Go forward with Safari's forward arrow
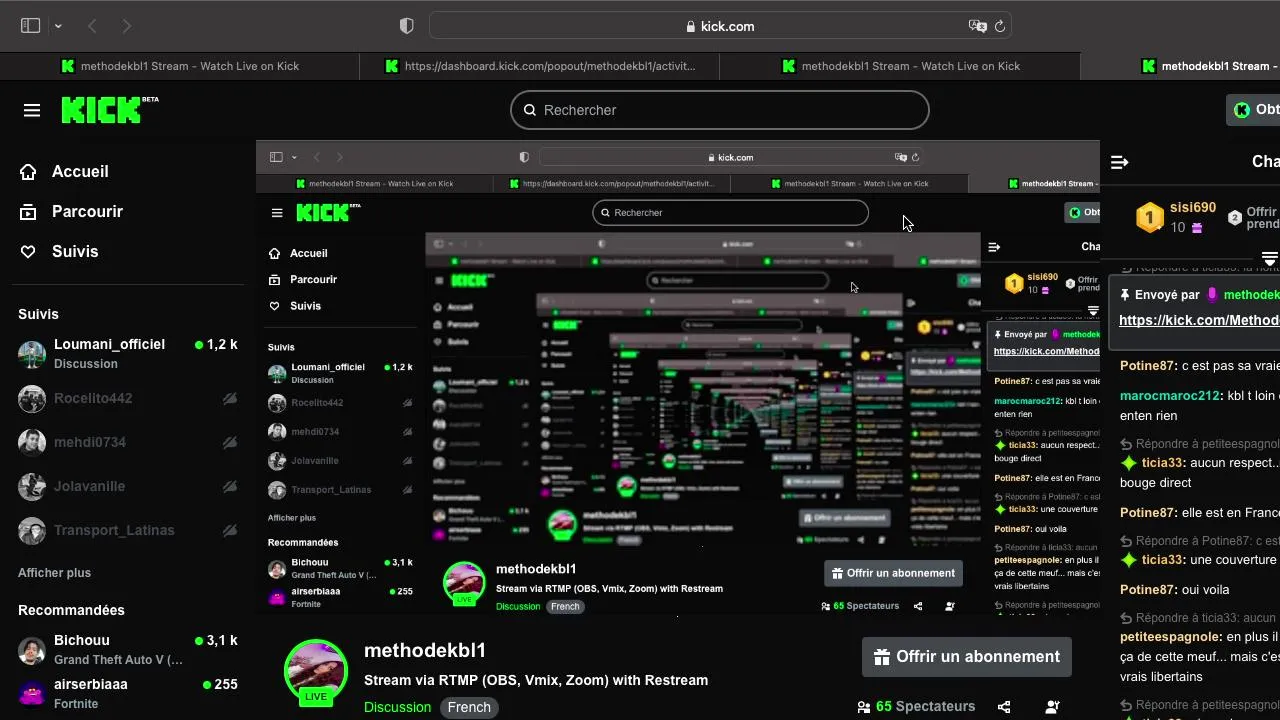The width and height of the screenshot is (1280, 720). click(x=126, y=26)
